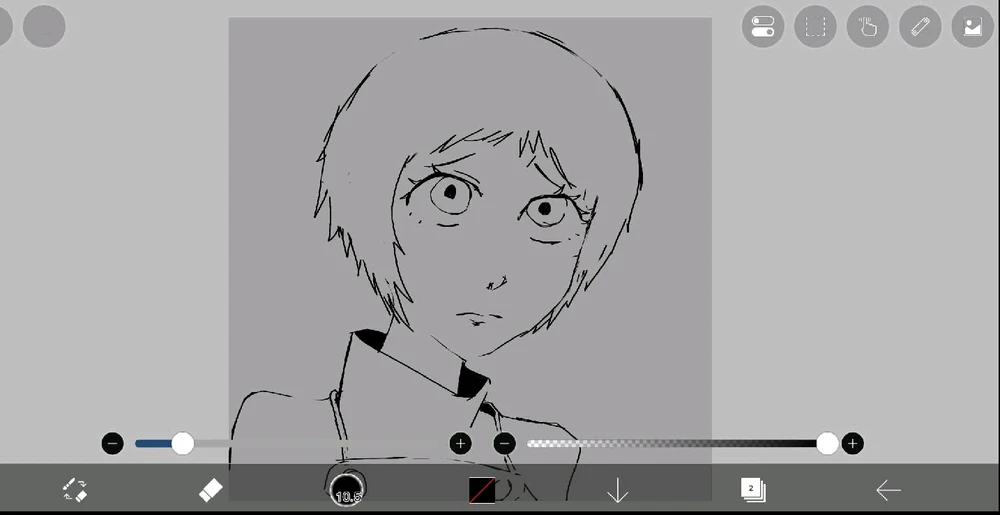This screenshot has width=1000, height=515.
Task: Tap the fully visible blank round button at top left
Action: pos(44,27)
